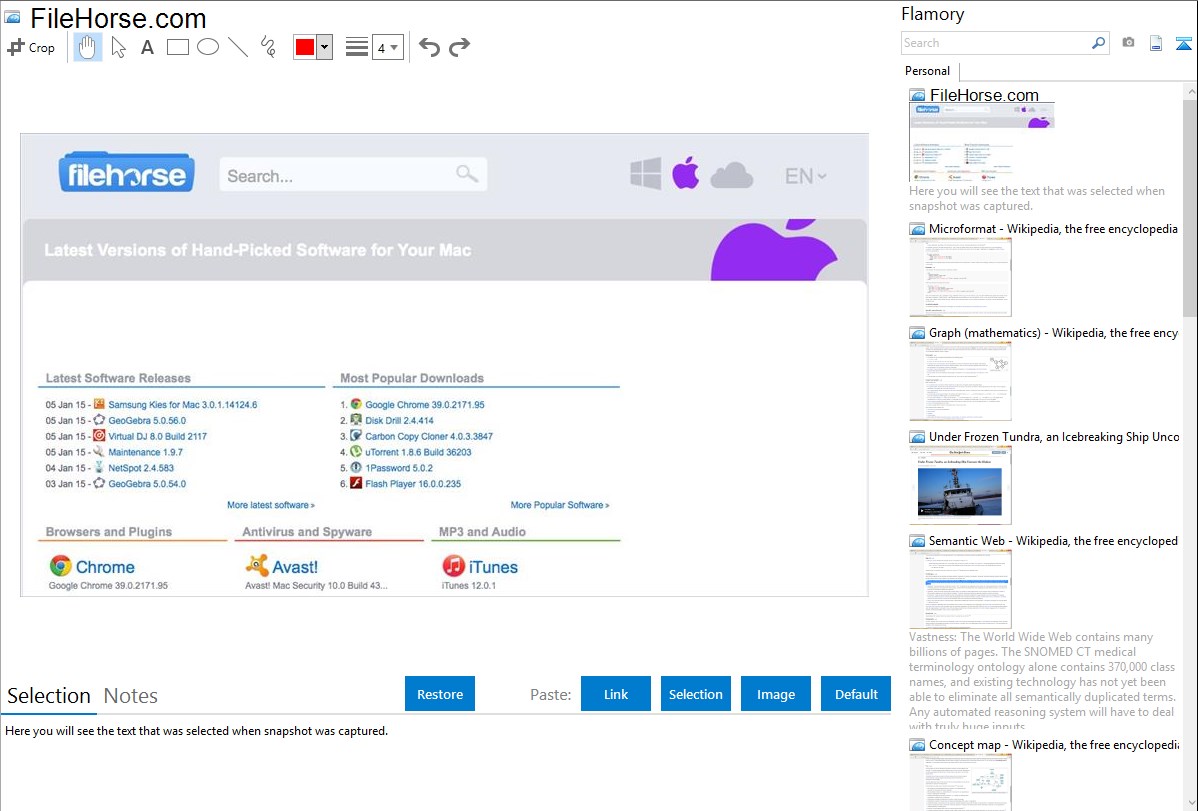Click Google Chrome 39.0.2171.95 link

(x=425, y=404)
